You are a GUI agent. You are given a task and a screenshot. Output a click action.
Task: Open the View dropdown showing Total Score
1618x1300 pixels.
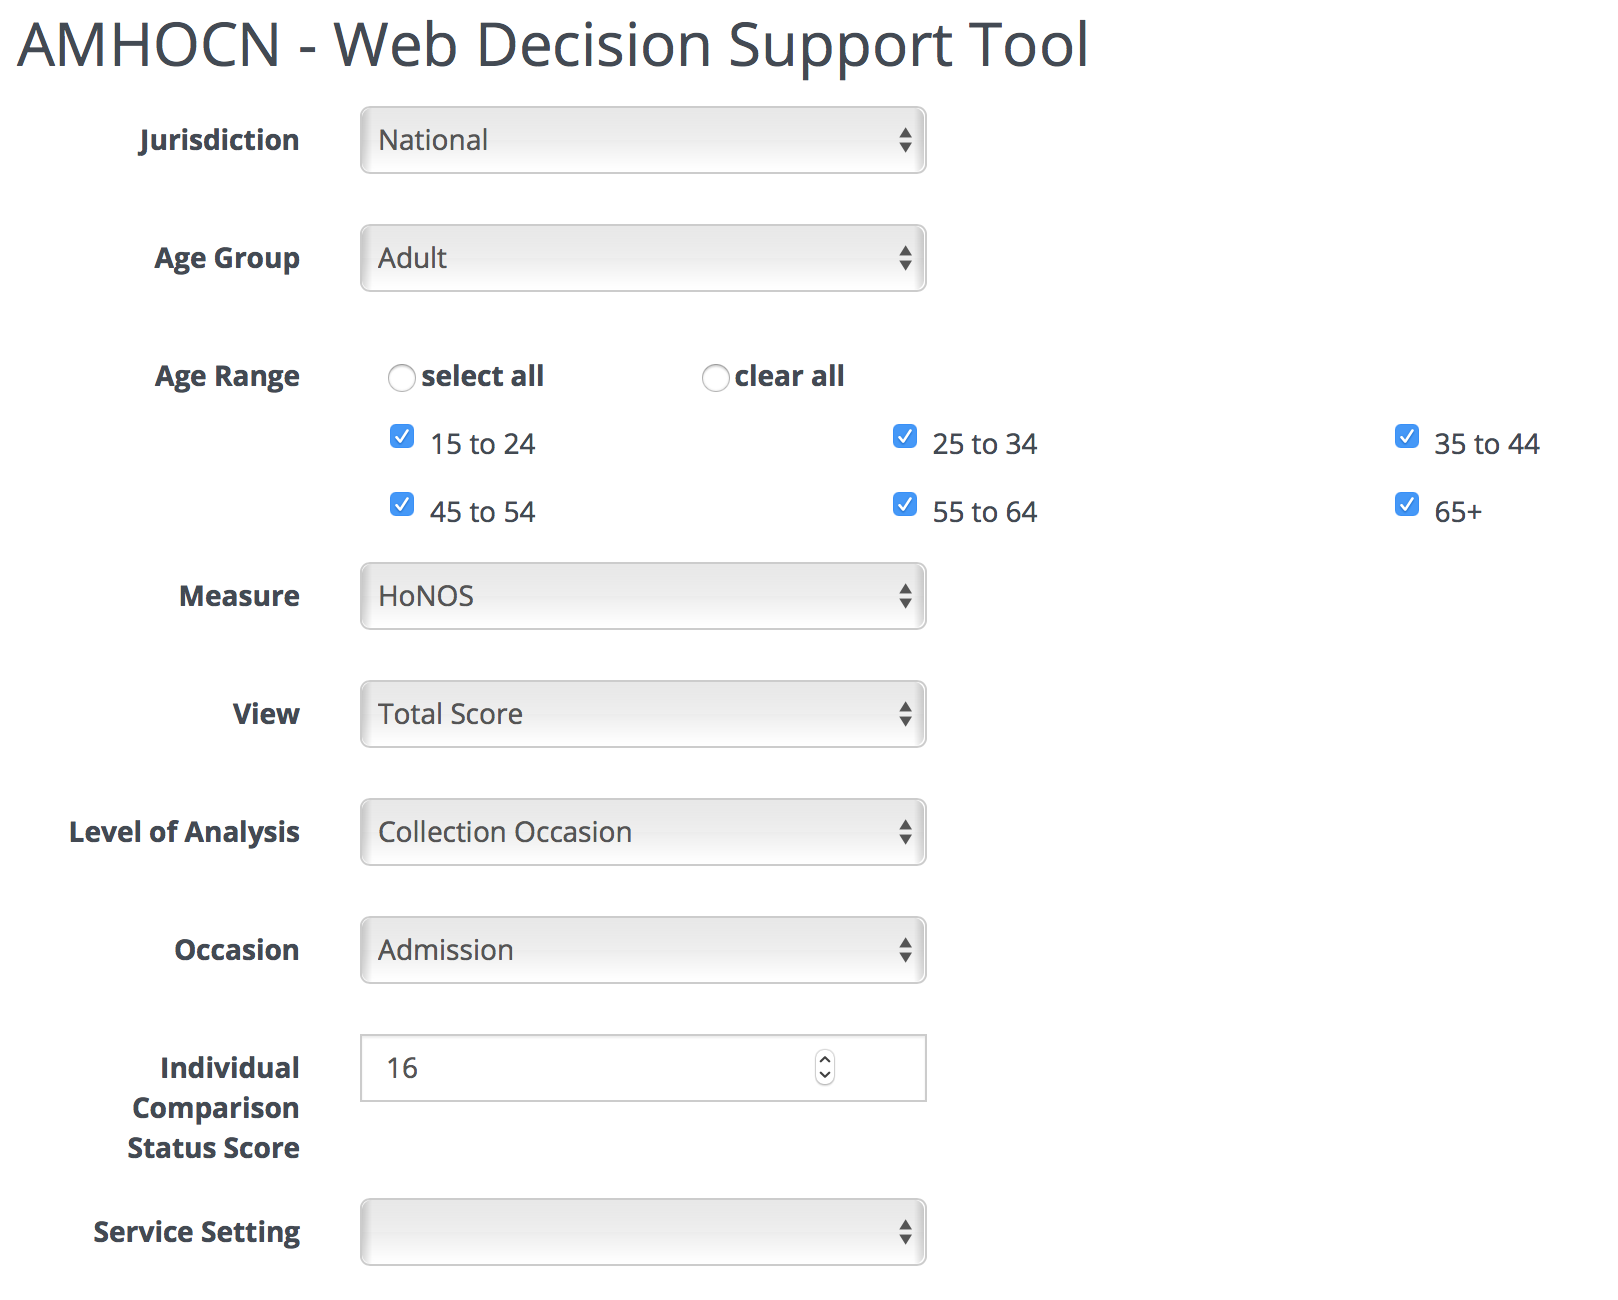pyautogui.click(x=643, y=714)
